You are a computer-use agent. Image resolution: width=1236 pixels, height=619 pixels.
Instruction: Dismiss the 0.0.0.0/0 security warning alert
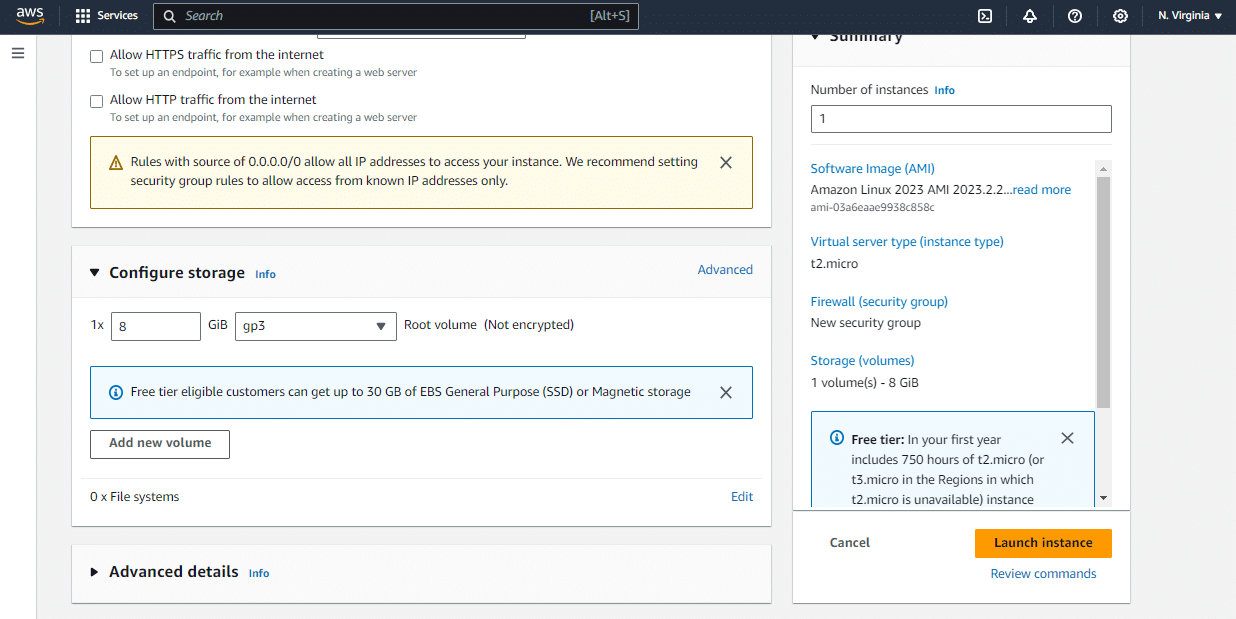click(726, 162)
